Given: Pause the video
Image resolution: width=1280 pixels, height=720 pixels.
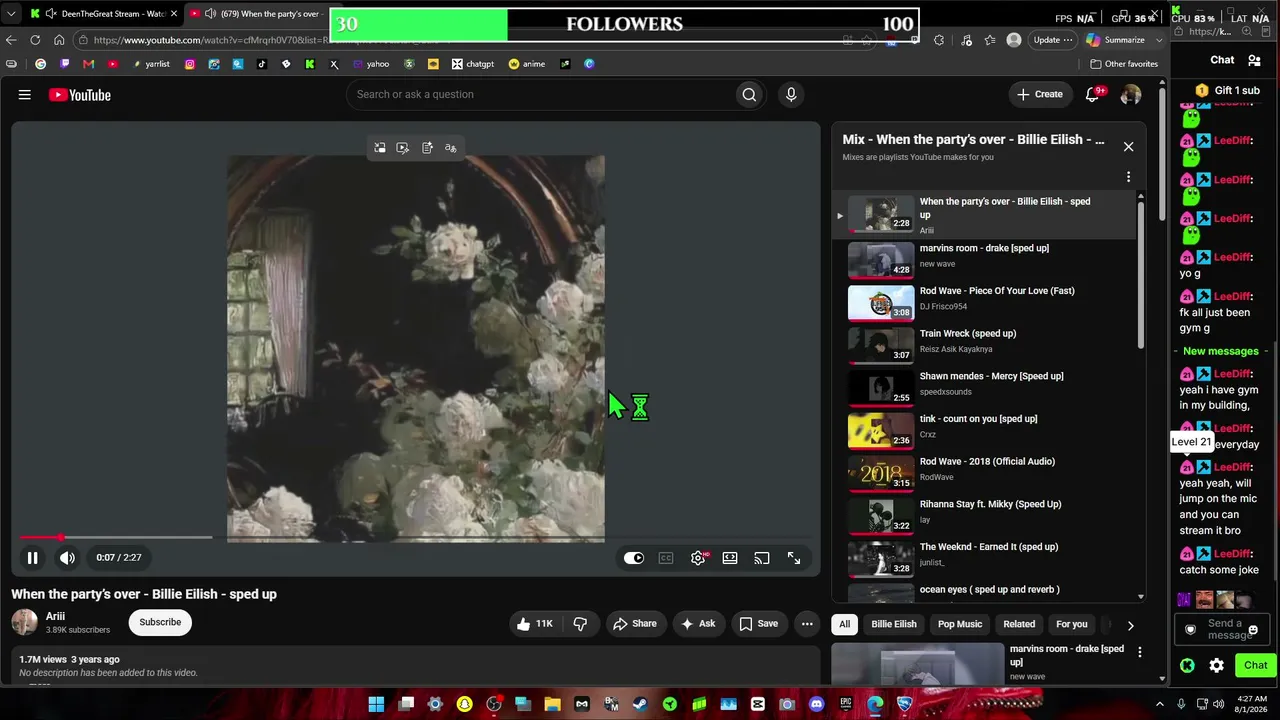Looking at the screenshot, I should (32, 558).
